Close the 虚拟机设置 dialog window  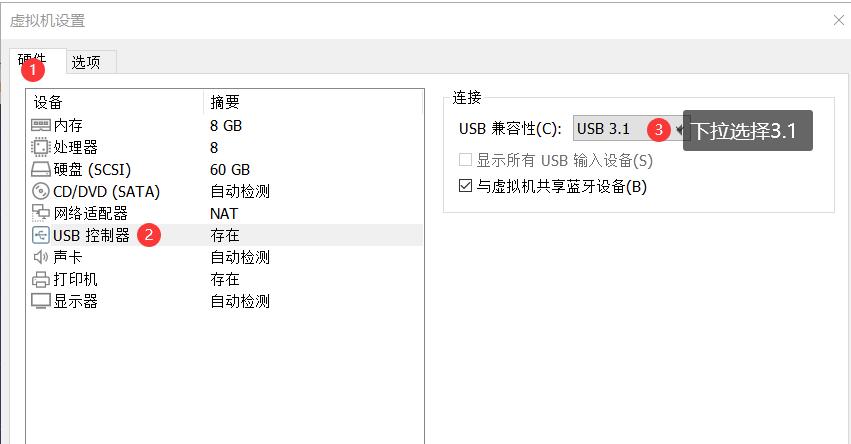pyautogui.click(x=838, y=20)
